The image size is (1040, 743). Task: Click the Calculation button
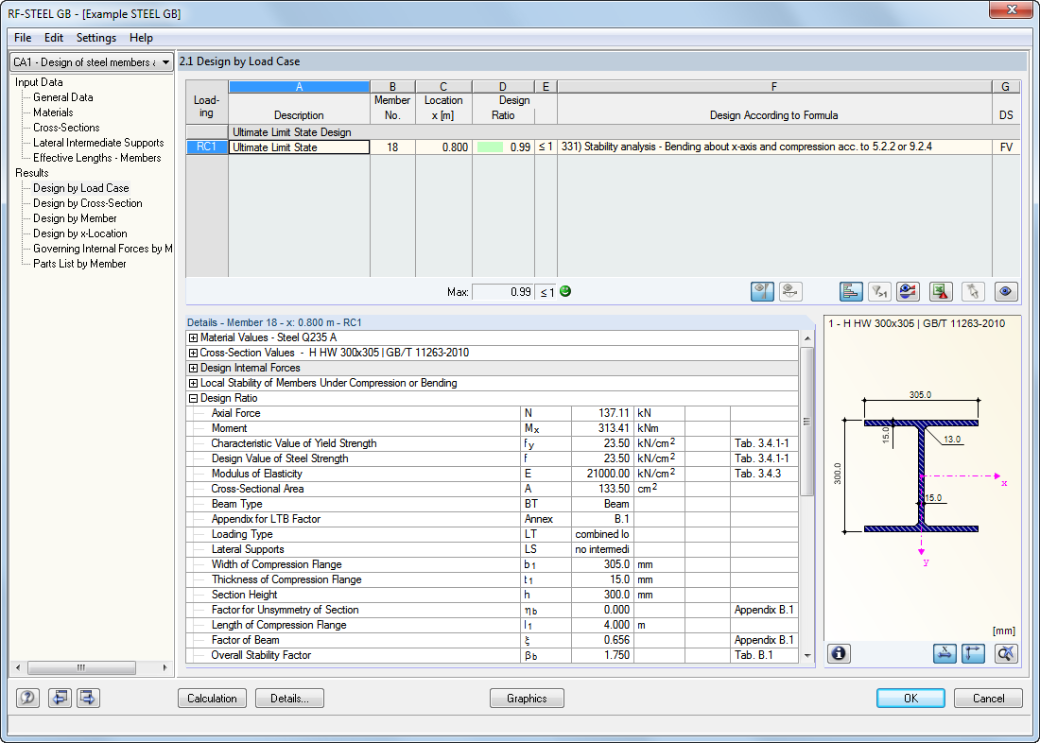[212, 699]
